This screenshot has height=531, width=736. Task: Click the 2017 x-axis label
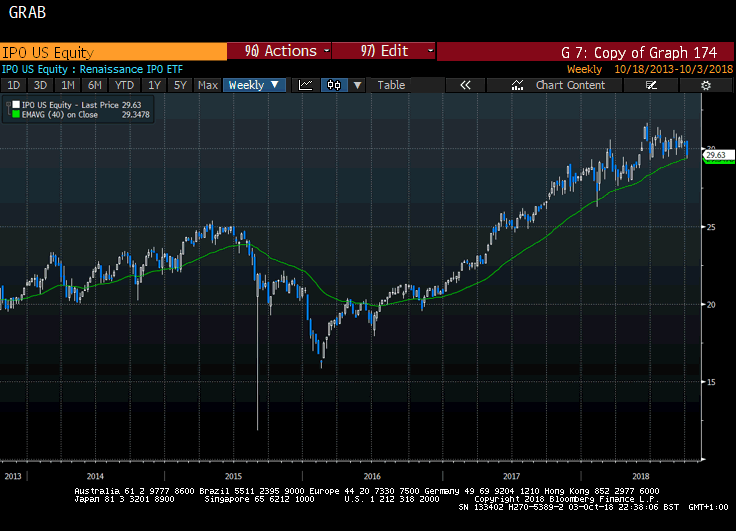point(511,476)
